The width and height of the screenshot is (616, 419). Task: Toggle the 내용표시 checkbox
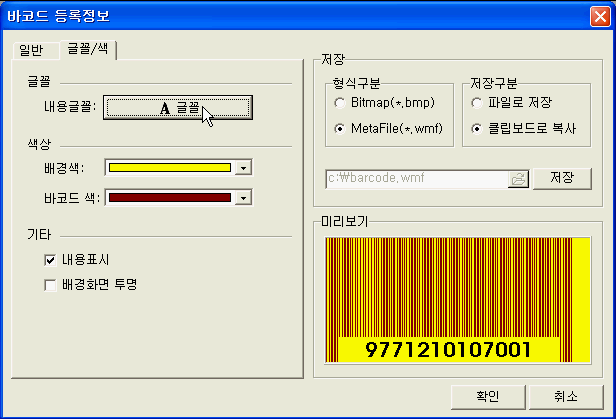pyautogui.click(x=50, y=260)
